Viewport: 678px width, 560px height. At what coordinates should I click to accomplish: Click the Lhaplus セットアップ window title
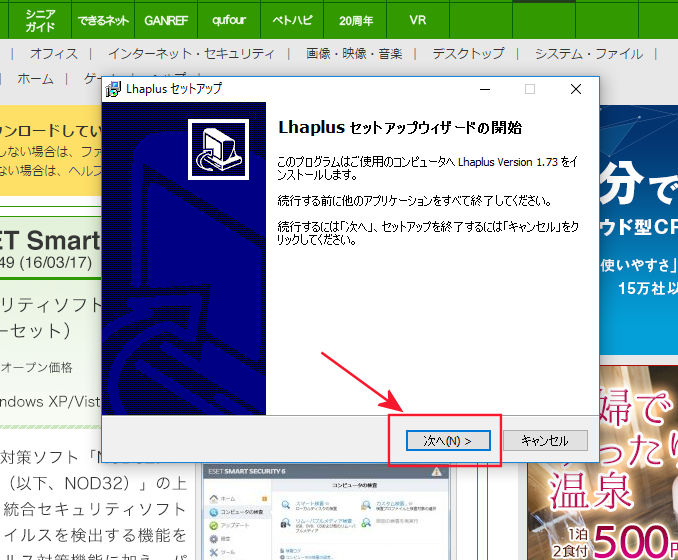coord(174,89)
